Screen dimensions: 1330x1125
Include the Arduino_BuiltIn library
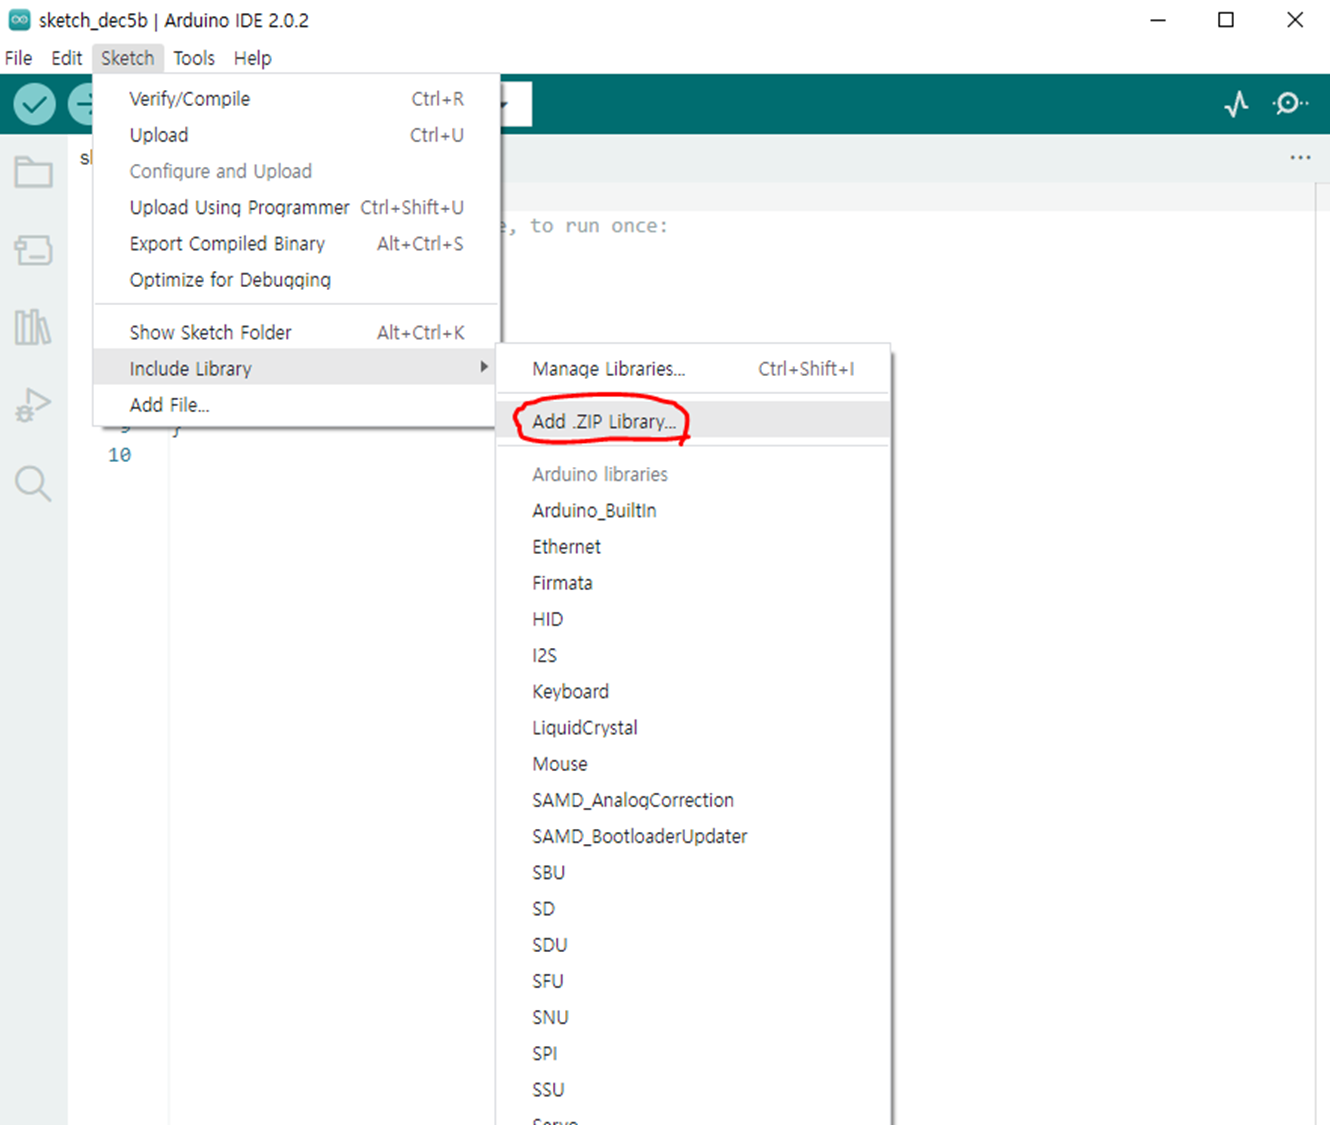[x=693, y=510]
